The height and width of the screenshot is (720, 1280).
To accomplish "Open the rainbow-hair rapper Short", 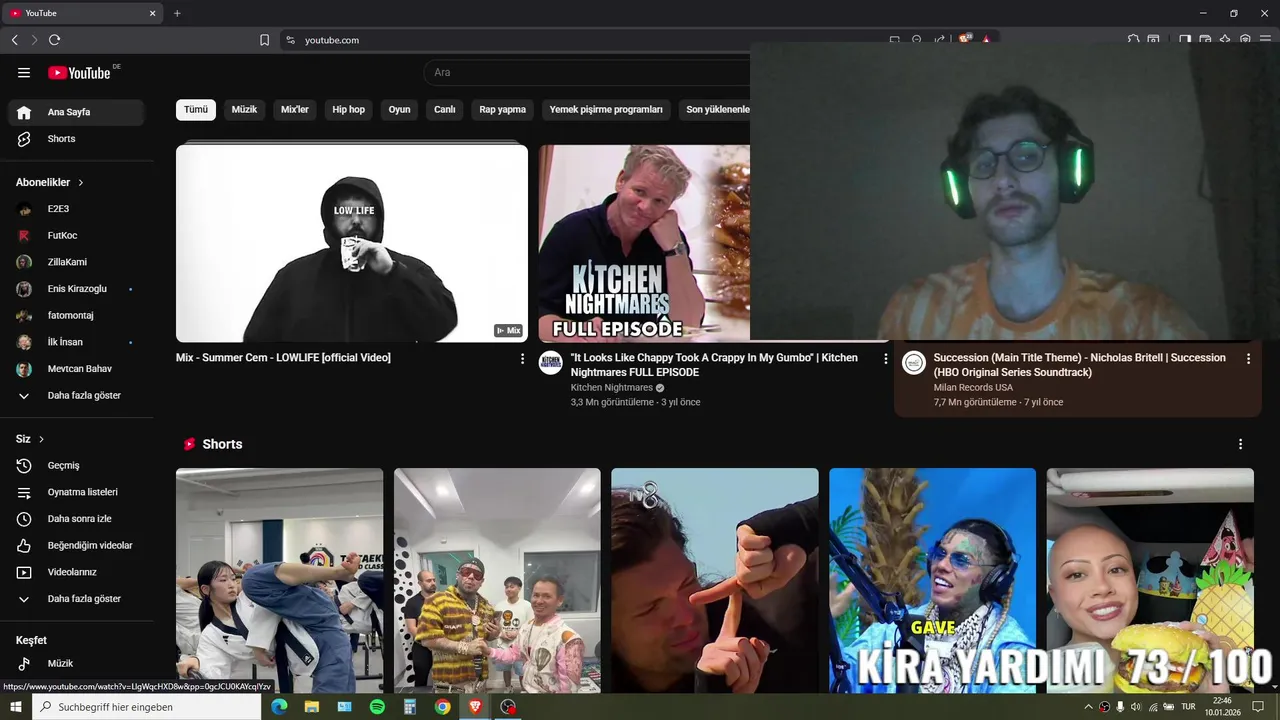I will pos(932,580).
